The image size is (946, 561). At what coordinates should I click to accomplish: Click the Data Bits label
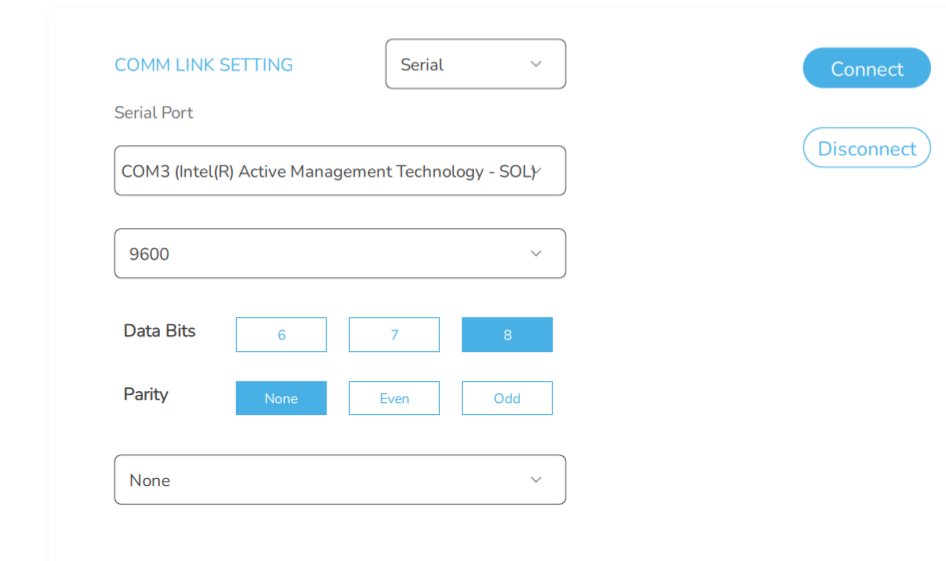coord(160,331)
